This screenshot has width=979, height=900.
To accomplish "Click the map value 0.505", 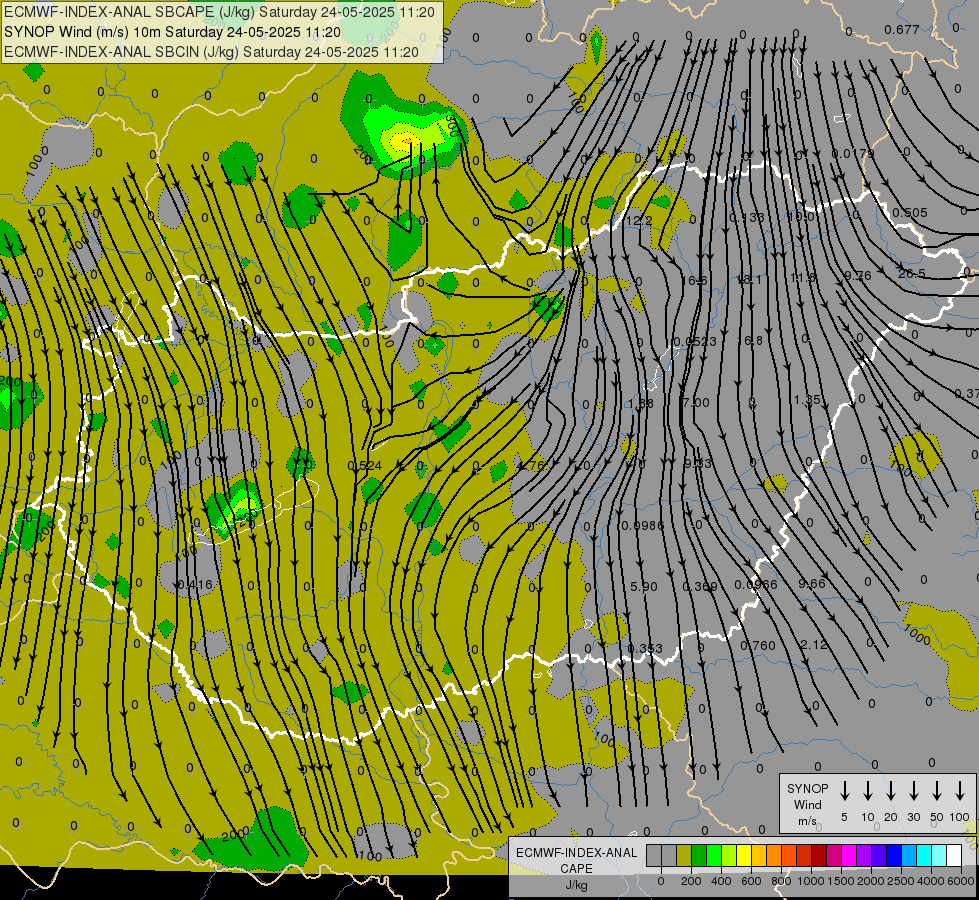I will (910, 212).
